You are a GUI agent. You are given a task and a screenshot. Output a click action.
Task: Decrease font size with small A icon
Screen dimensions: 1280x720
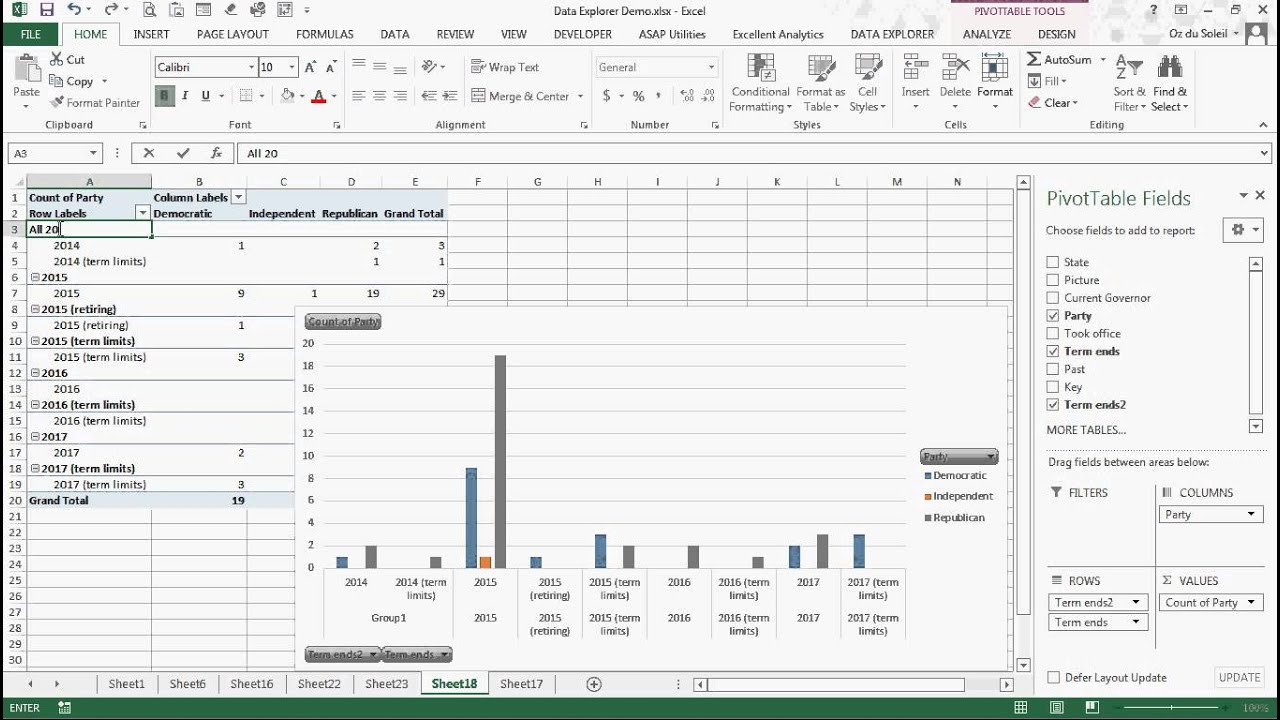[x=331, y=67]
